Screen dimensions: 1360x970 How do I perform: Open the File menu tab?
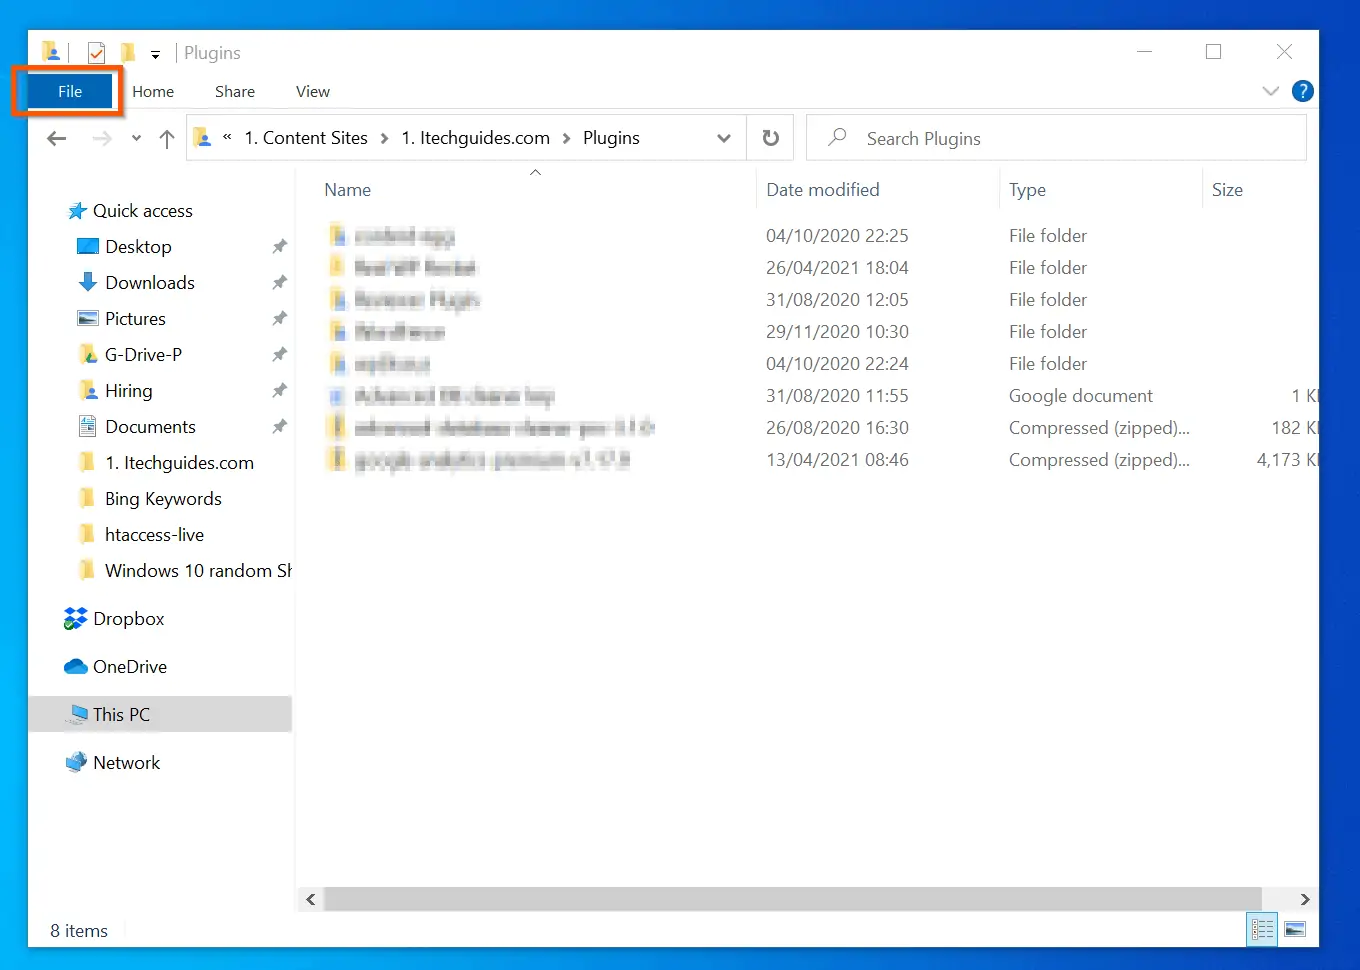70,91
